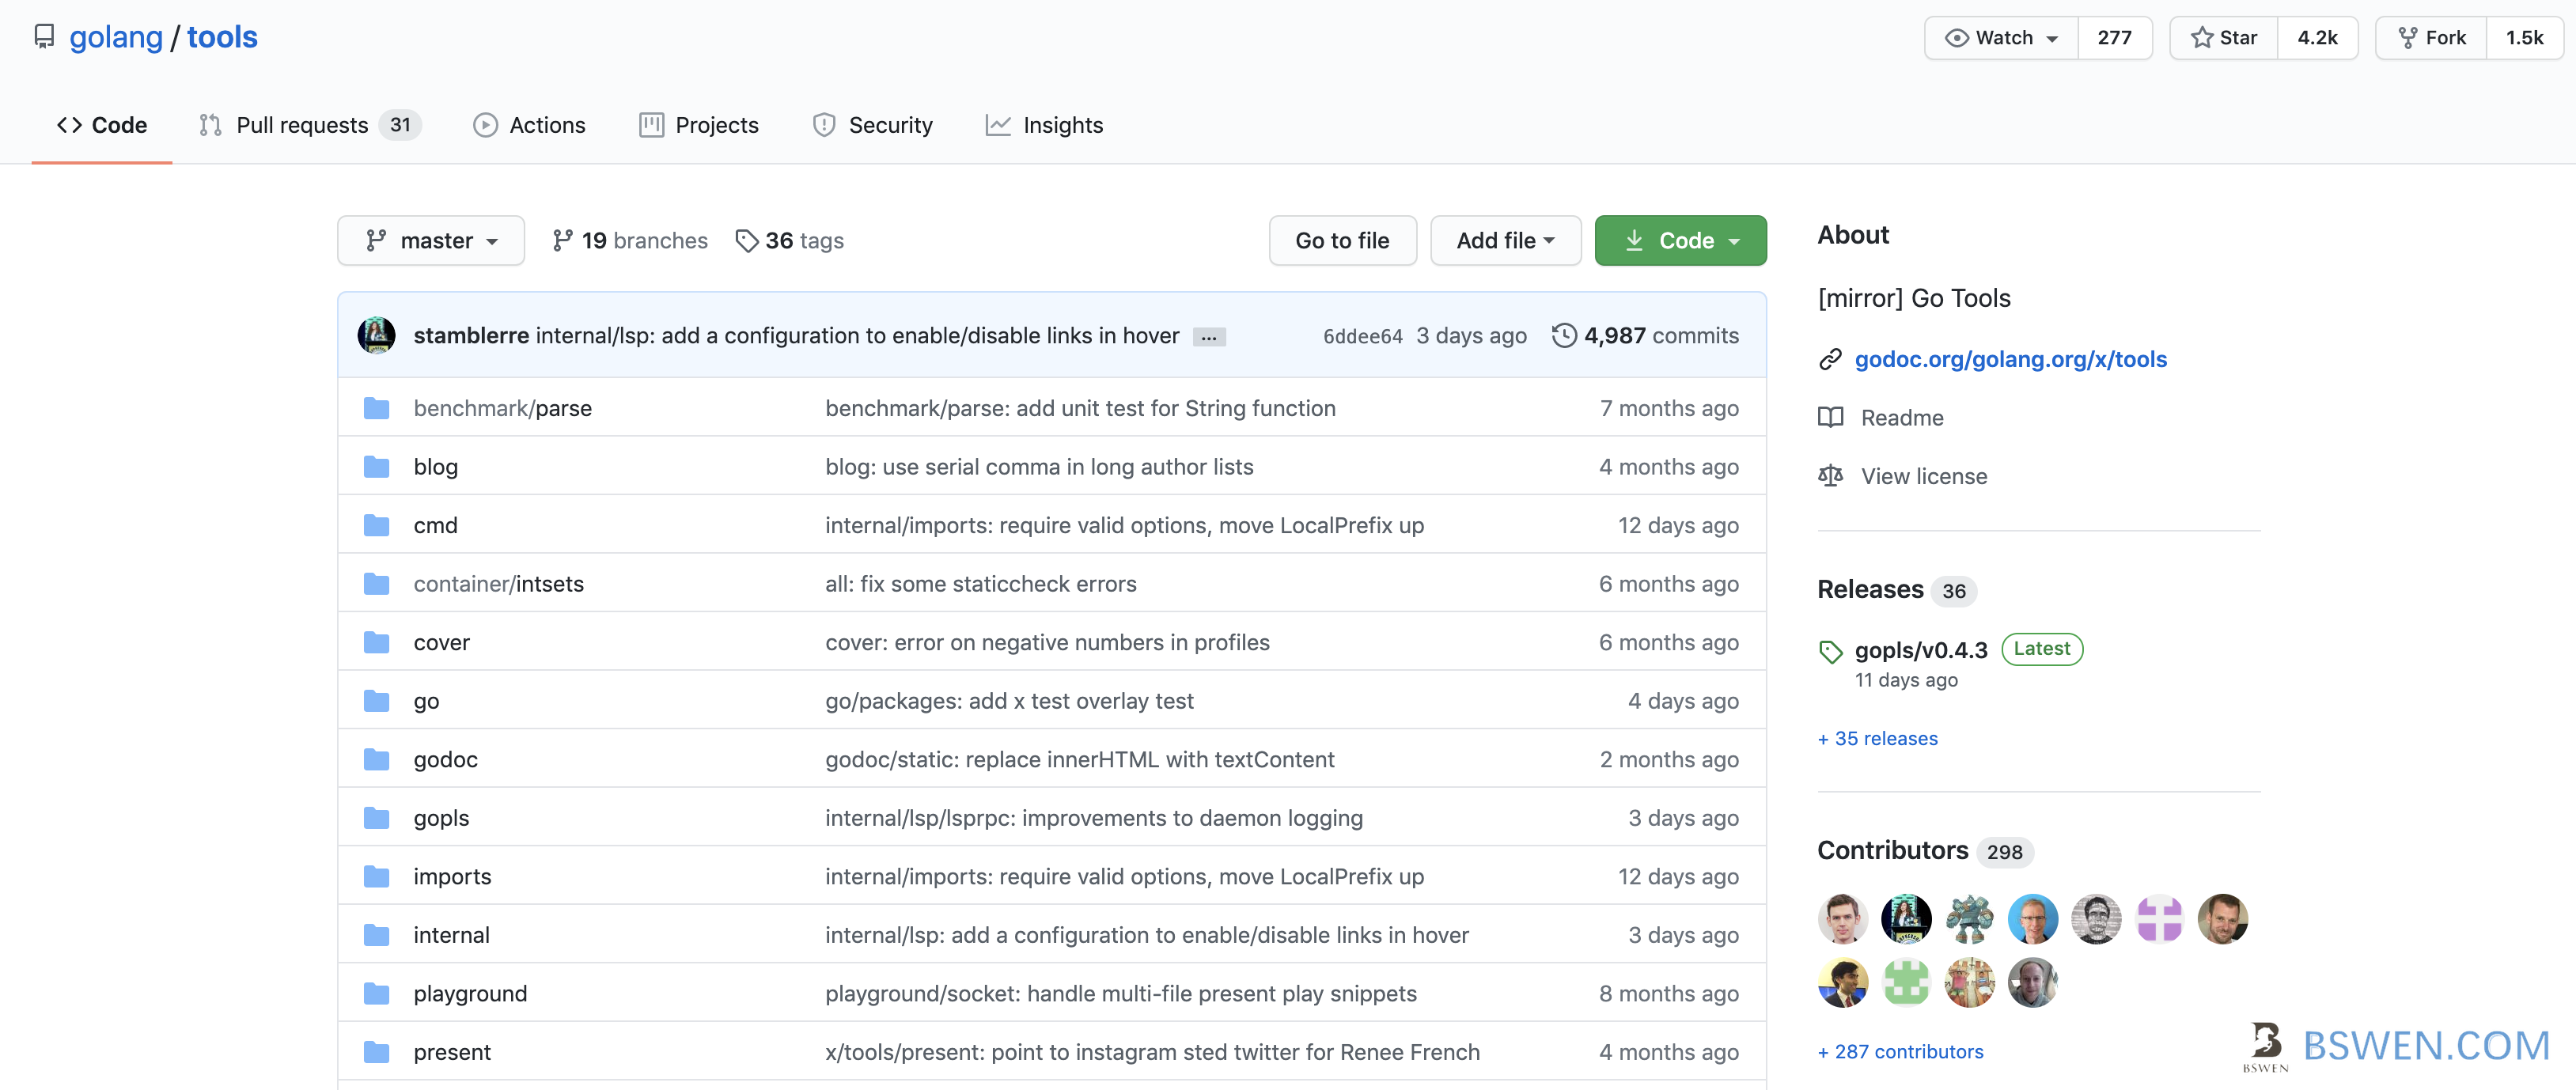Click the folder icon for gopls
Viewport: 2576px width, 1090px height.
coord(376,818)
